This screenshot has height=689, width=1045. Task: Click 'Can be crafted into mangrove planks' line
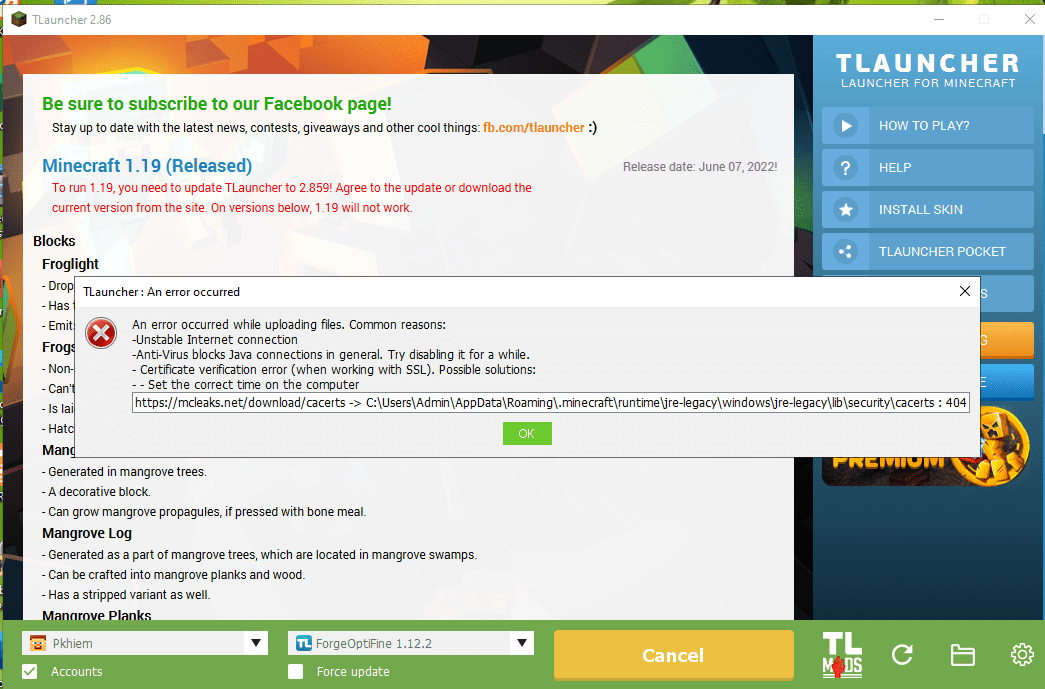point(174,574)
